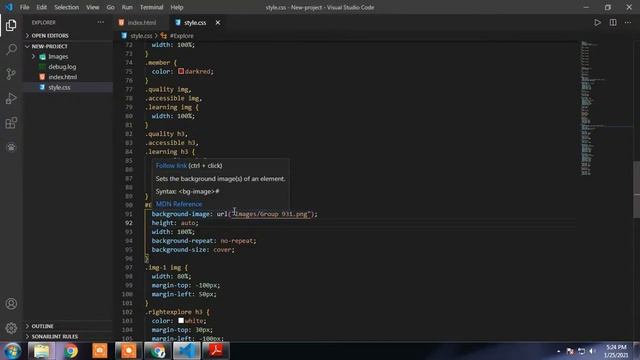Open the SonarLint activity bar icon
The image size is (640, 360).
coord(11,147)
